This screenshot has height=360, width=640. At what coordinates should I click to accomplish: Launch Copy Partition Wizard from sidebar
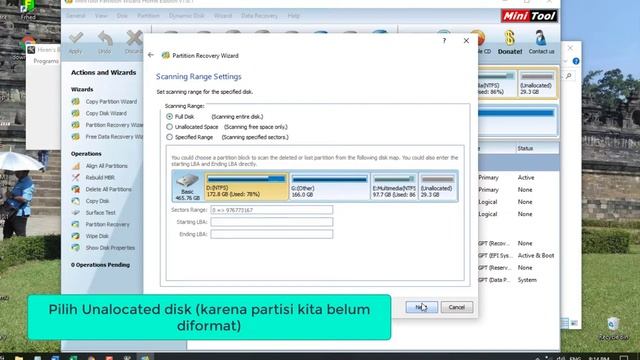coord(111,102)
